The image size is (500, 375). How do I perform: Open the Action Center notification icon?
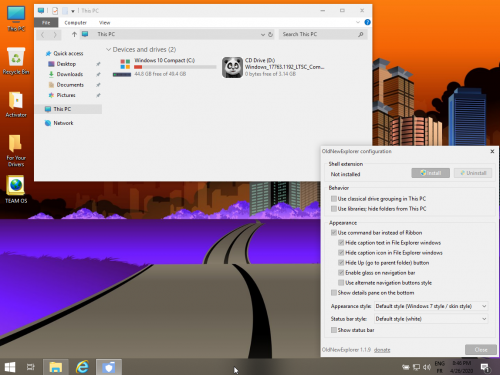(x=485, y=367)
